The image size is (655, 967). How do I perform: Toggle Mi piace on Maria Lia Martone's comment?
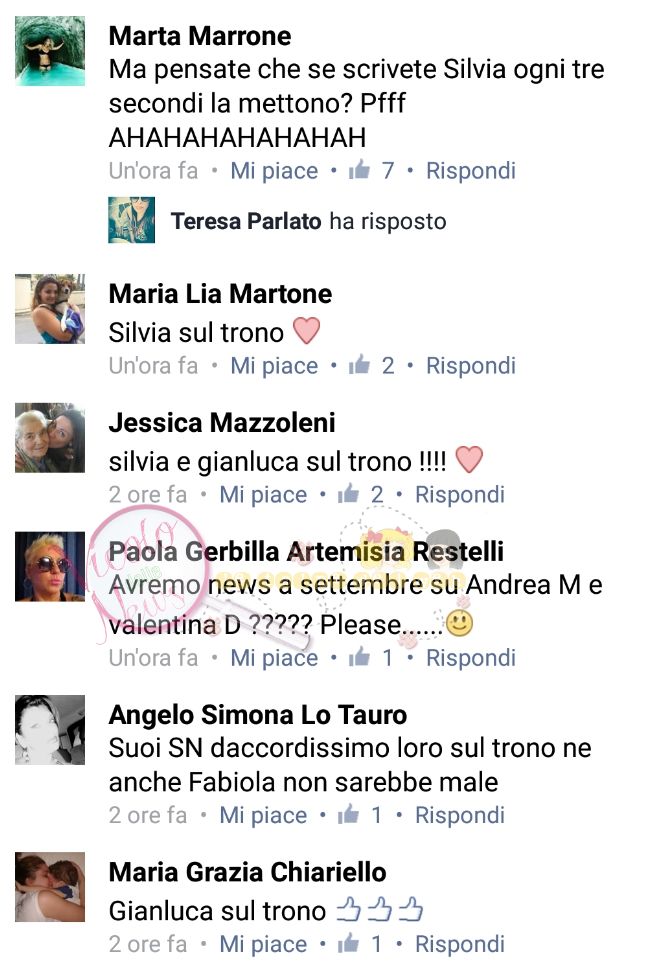click(x=274, y=366)
